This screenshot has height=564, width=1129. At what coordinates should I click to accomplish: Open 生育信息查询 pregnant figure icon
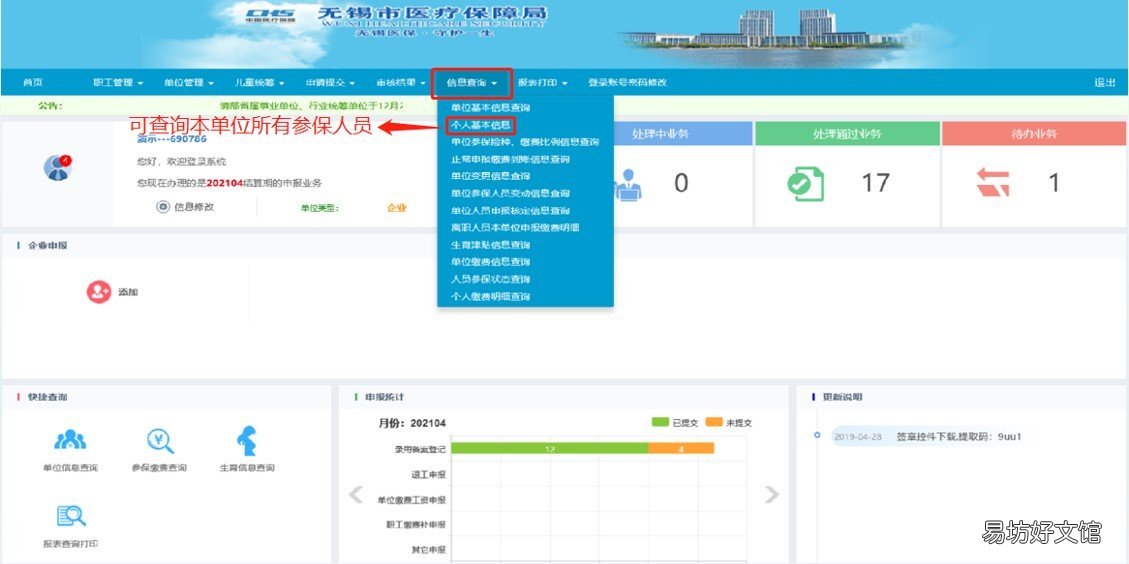click(246, 441)
